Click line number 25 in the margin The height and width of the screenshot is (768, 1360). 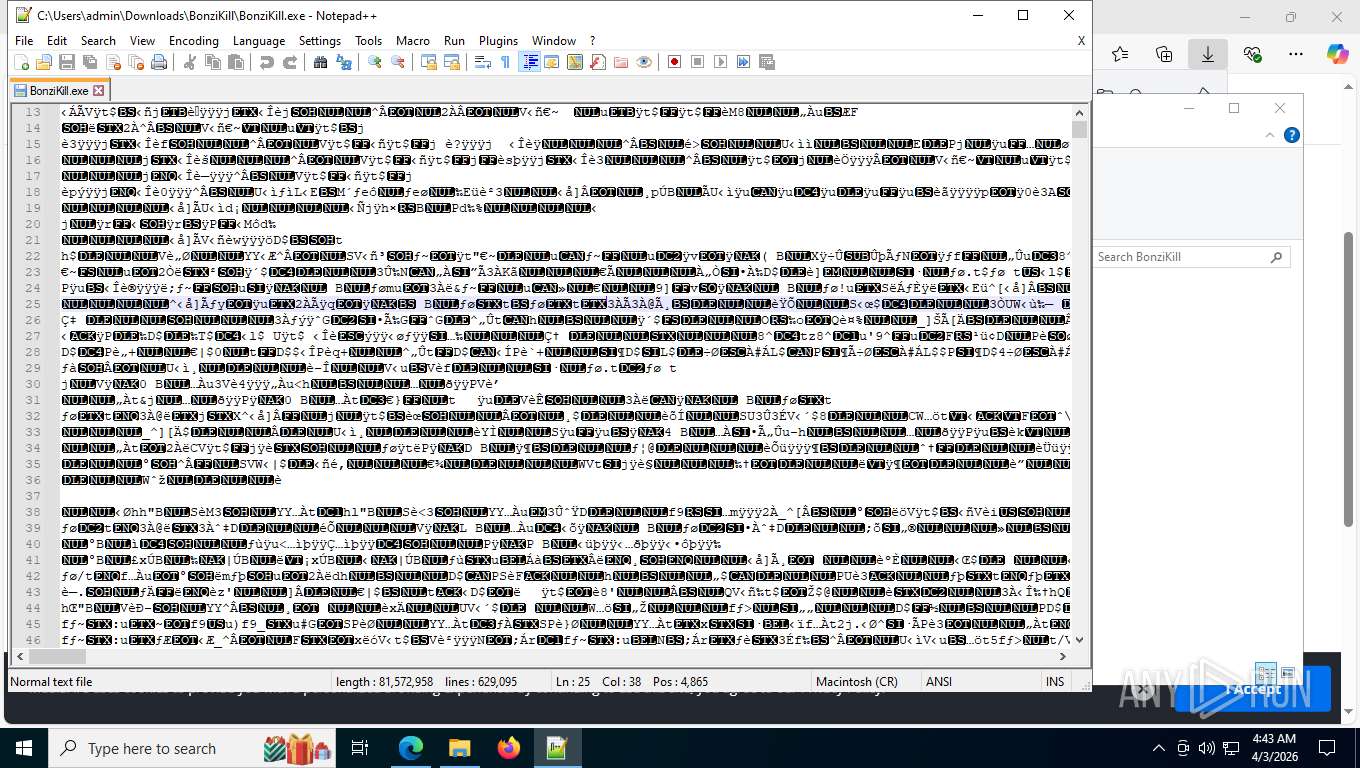click(35, 303)
